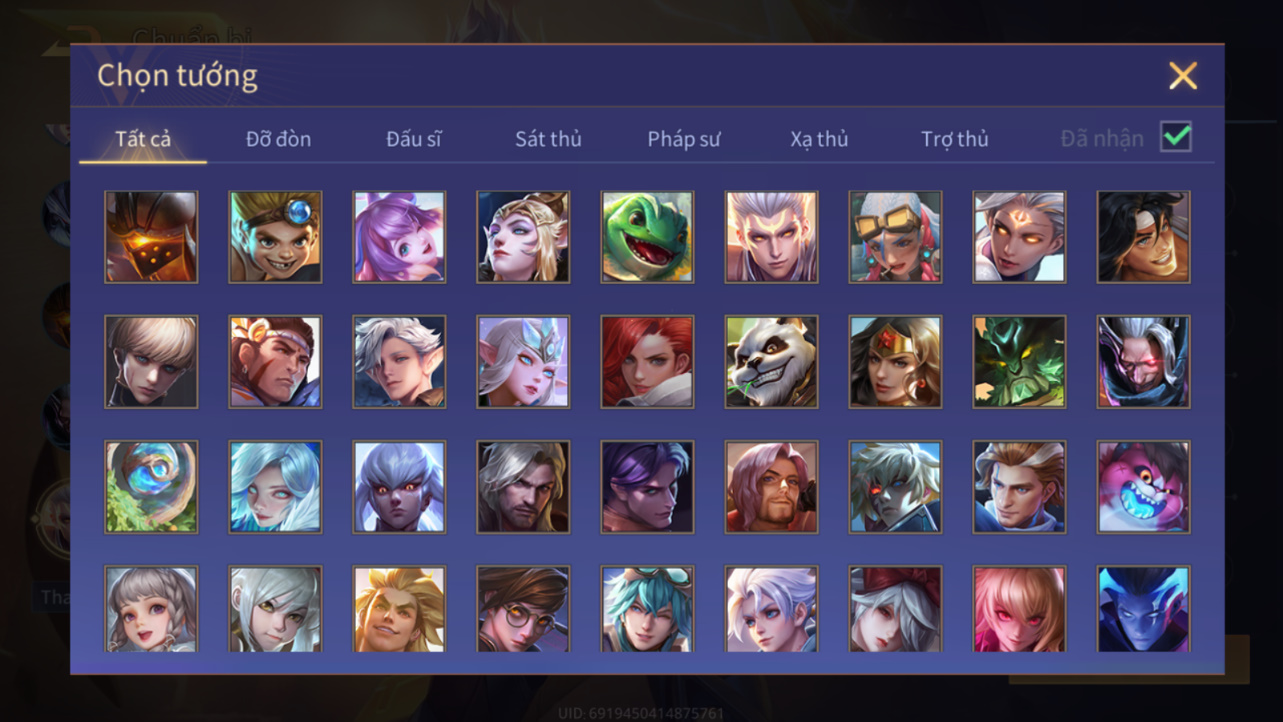The height and width of the screenshot is (722, 1283).
Task: Pick the hero wearing round glasses
Action: click(523, 609)
